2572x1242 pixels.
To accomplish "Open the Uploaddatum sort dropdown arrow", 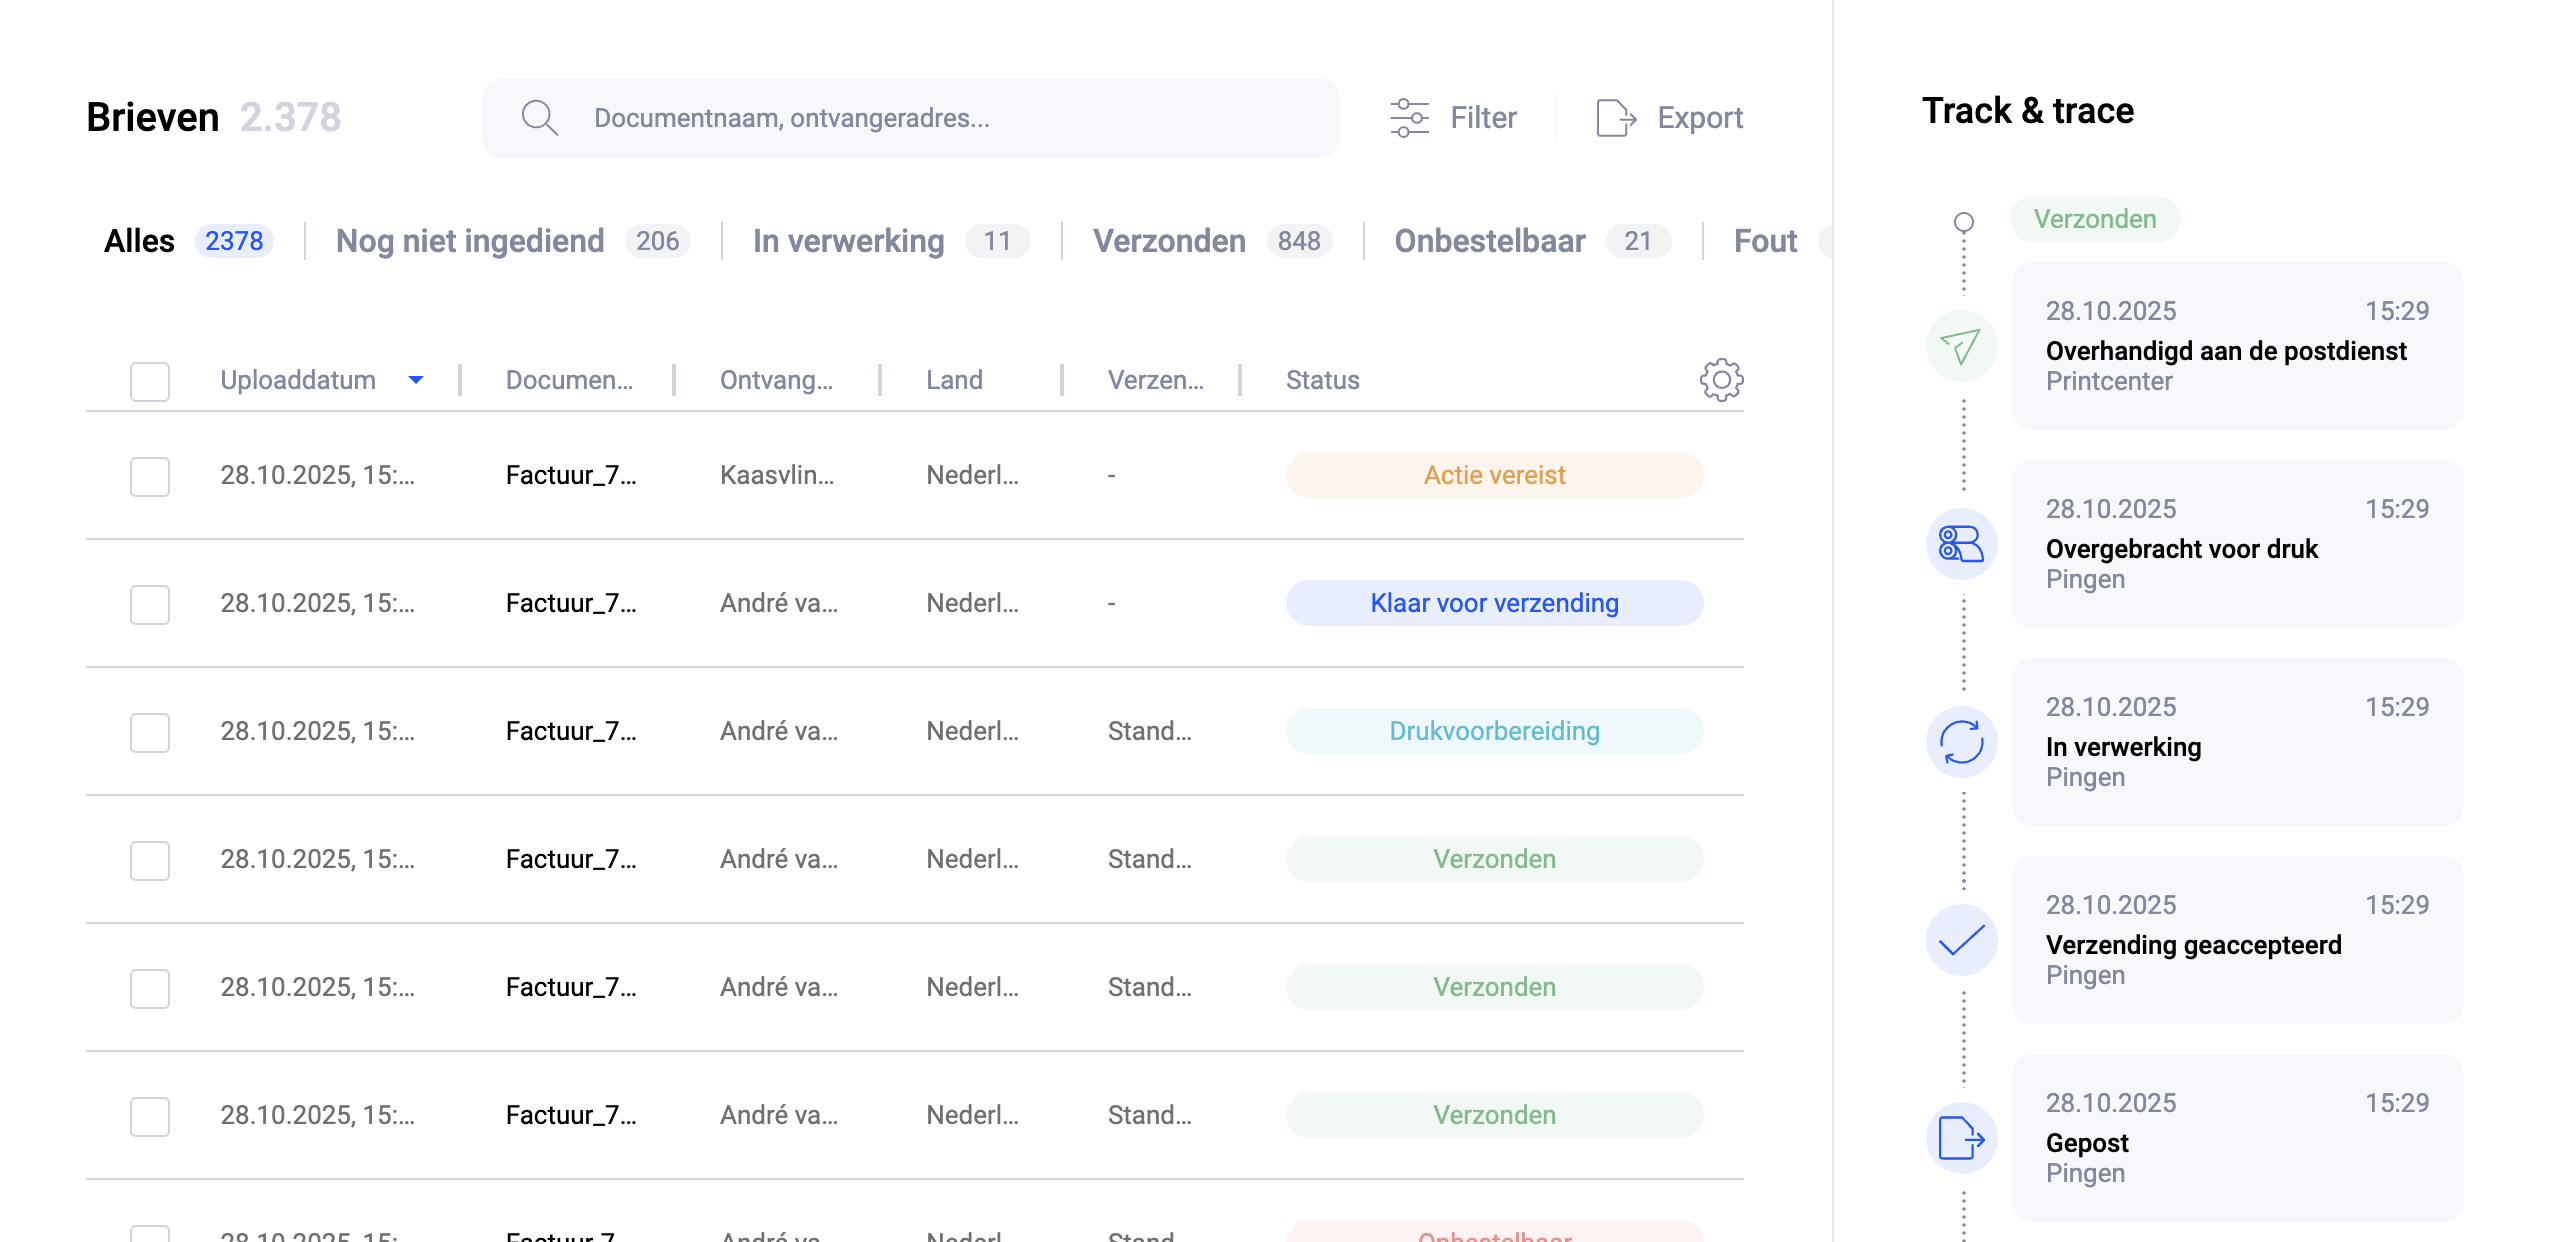I will click(x=416, y=381).
